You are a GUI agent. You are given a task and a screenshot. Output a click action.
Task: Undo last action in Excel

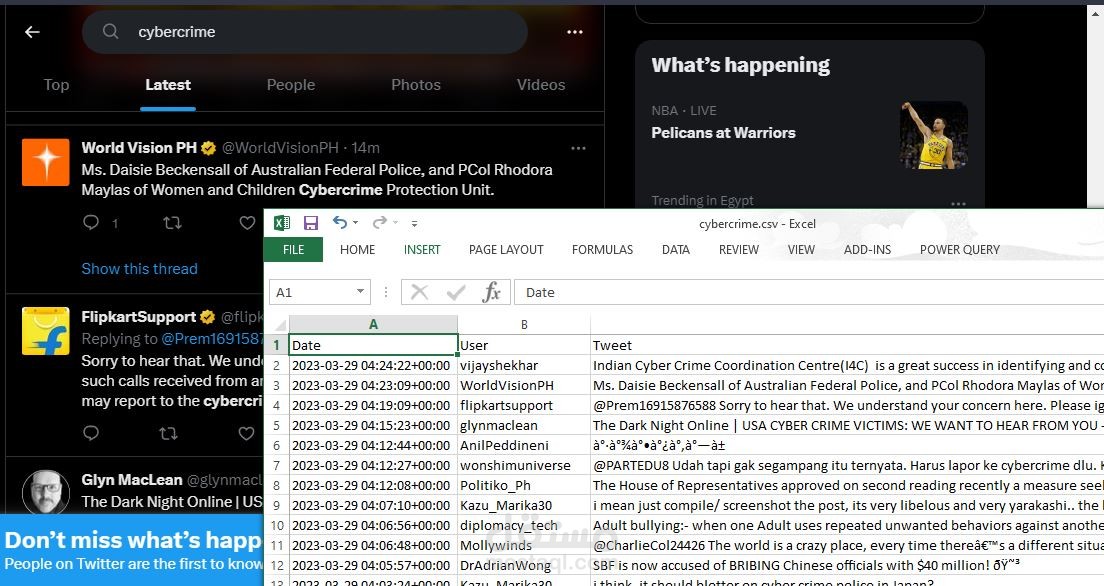pos(340,223)
